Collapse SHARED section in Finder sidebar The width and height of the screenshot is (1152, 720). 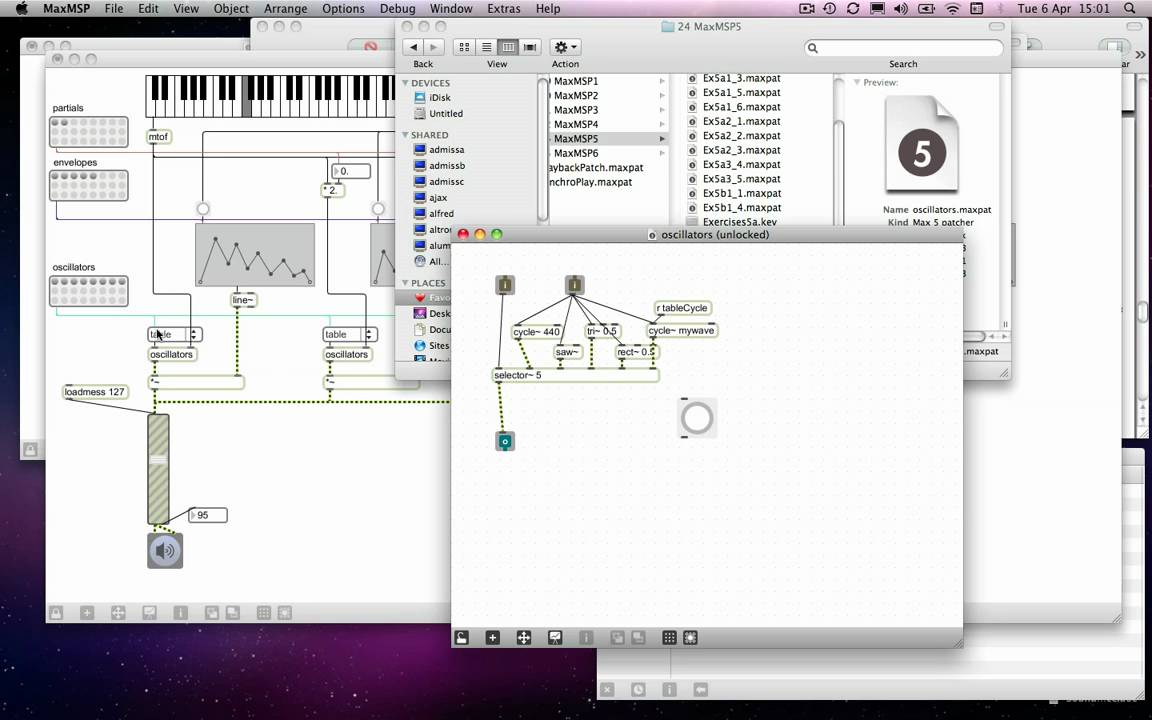[406, 135]
